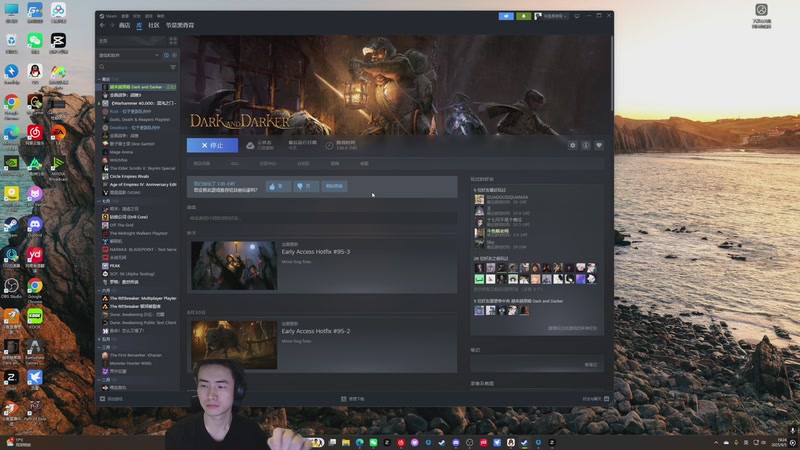Open Discord desktop shortcut

[35, 227]
